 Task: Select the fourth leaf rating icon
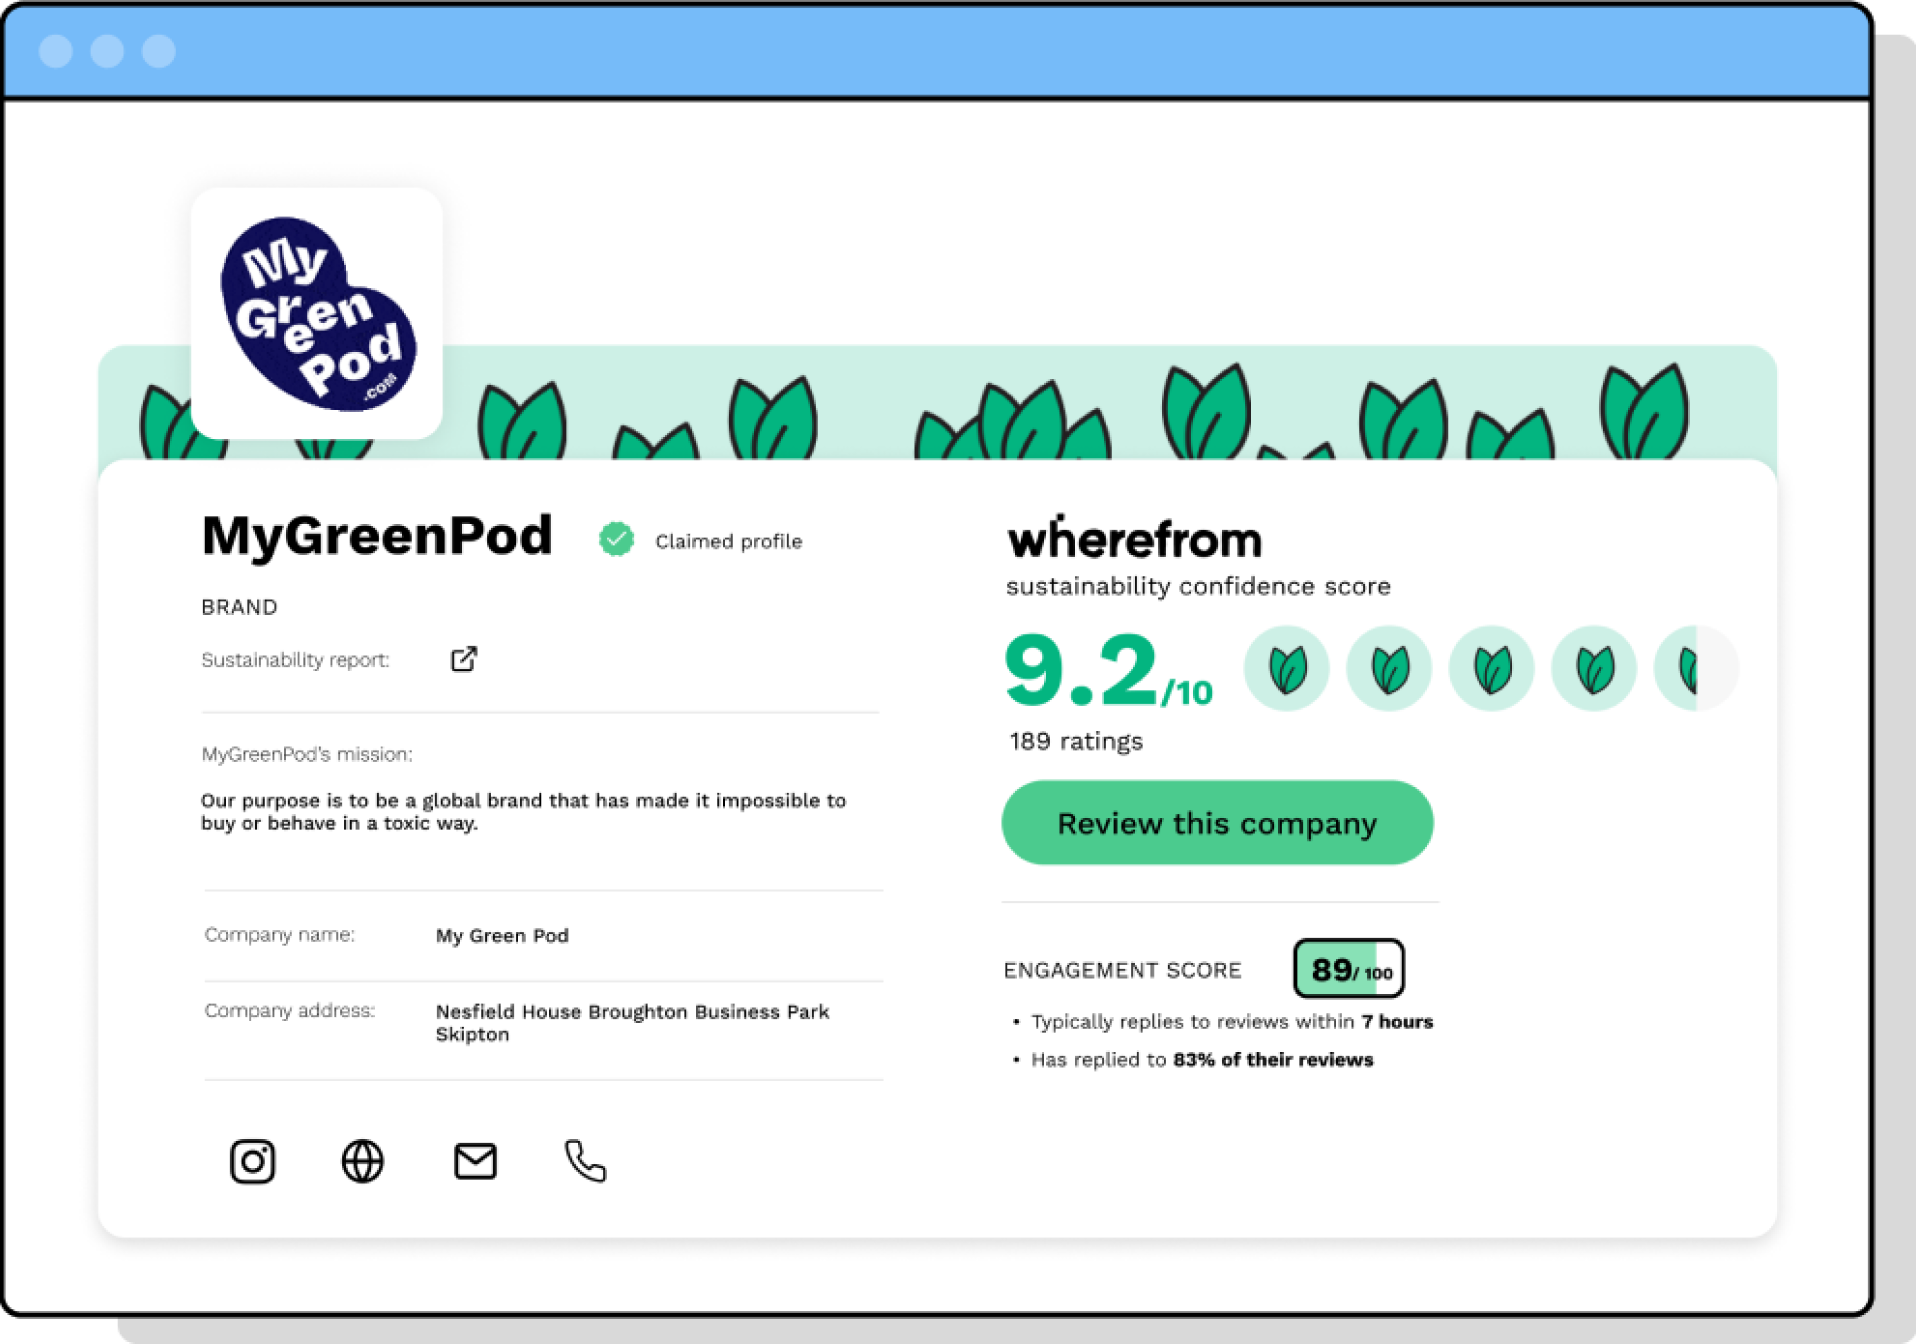click(x=1594, y=668)
